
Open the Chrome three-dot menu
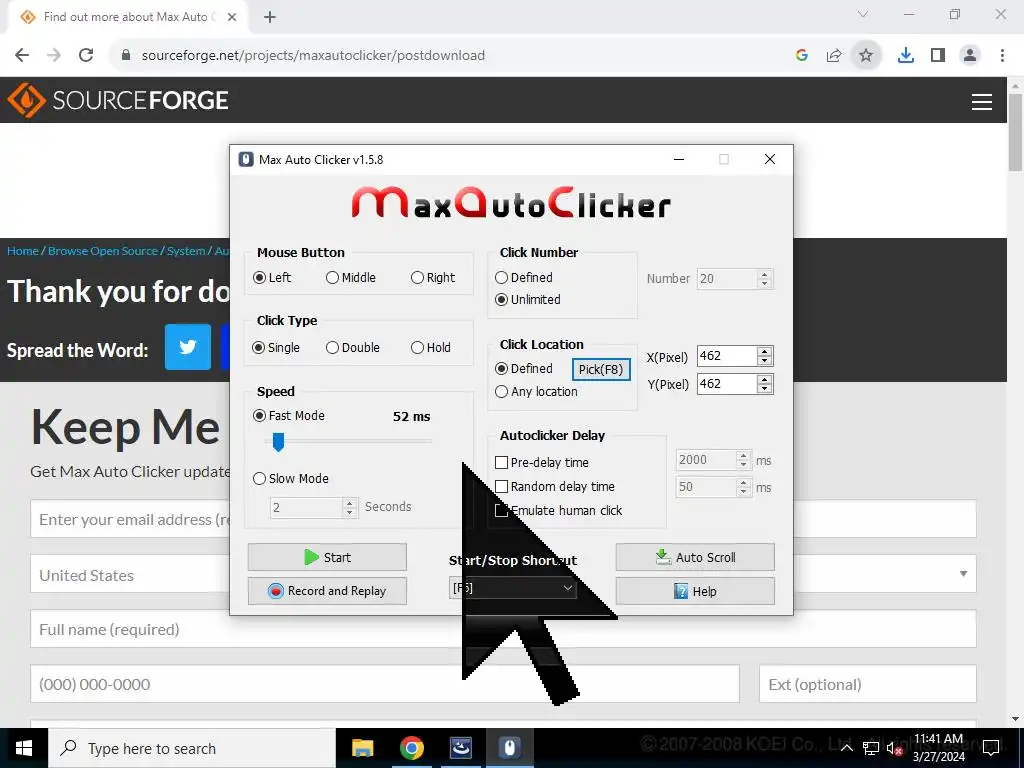click(1002, 56)
